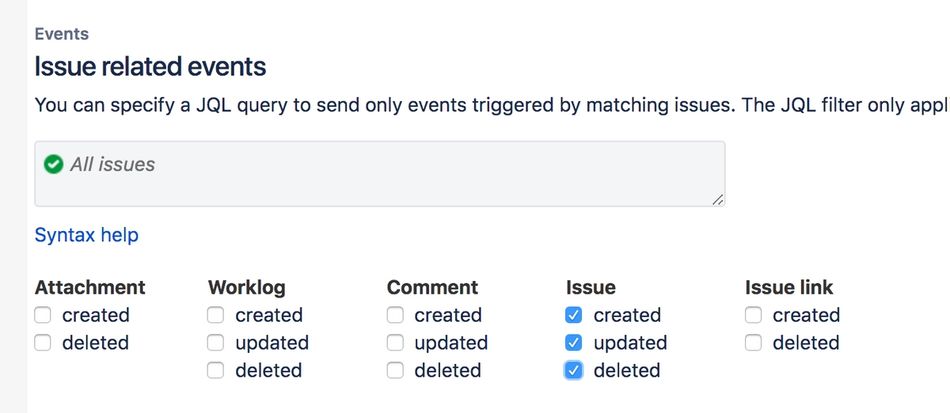Check the Worklog created checkbox
This screenshot has height=413, width=950.
pos(216,315)
